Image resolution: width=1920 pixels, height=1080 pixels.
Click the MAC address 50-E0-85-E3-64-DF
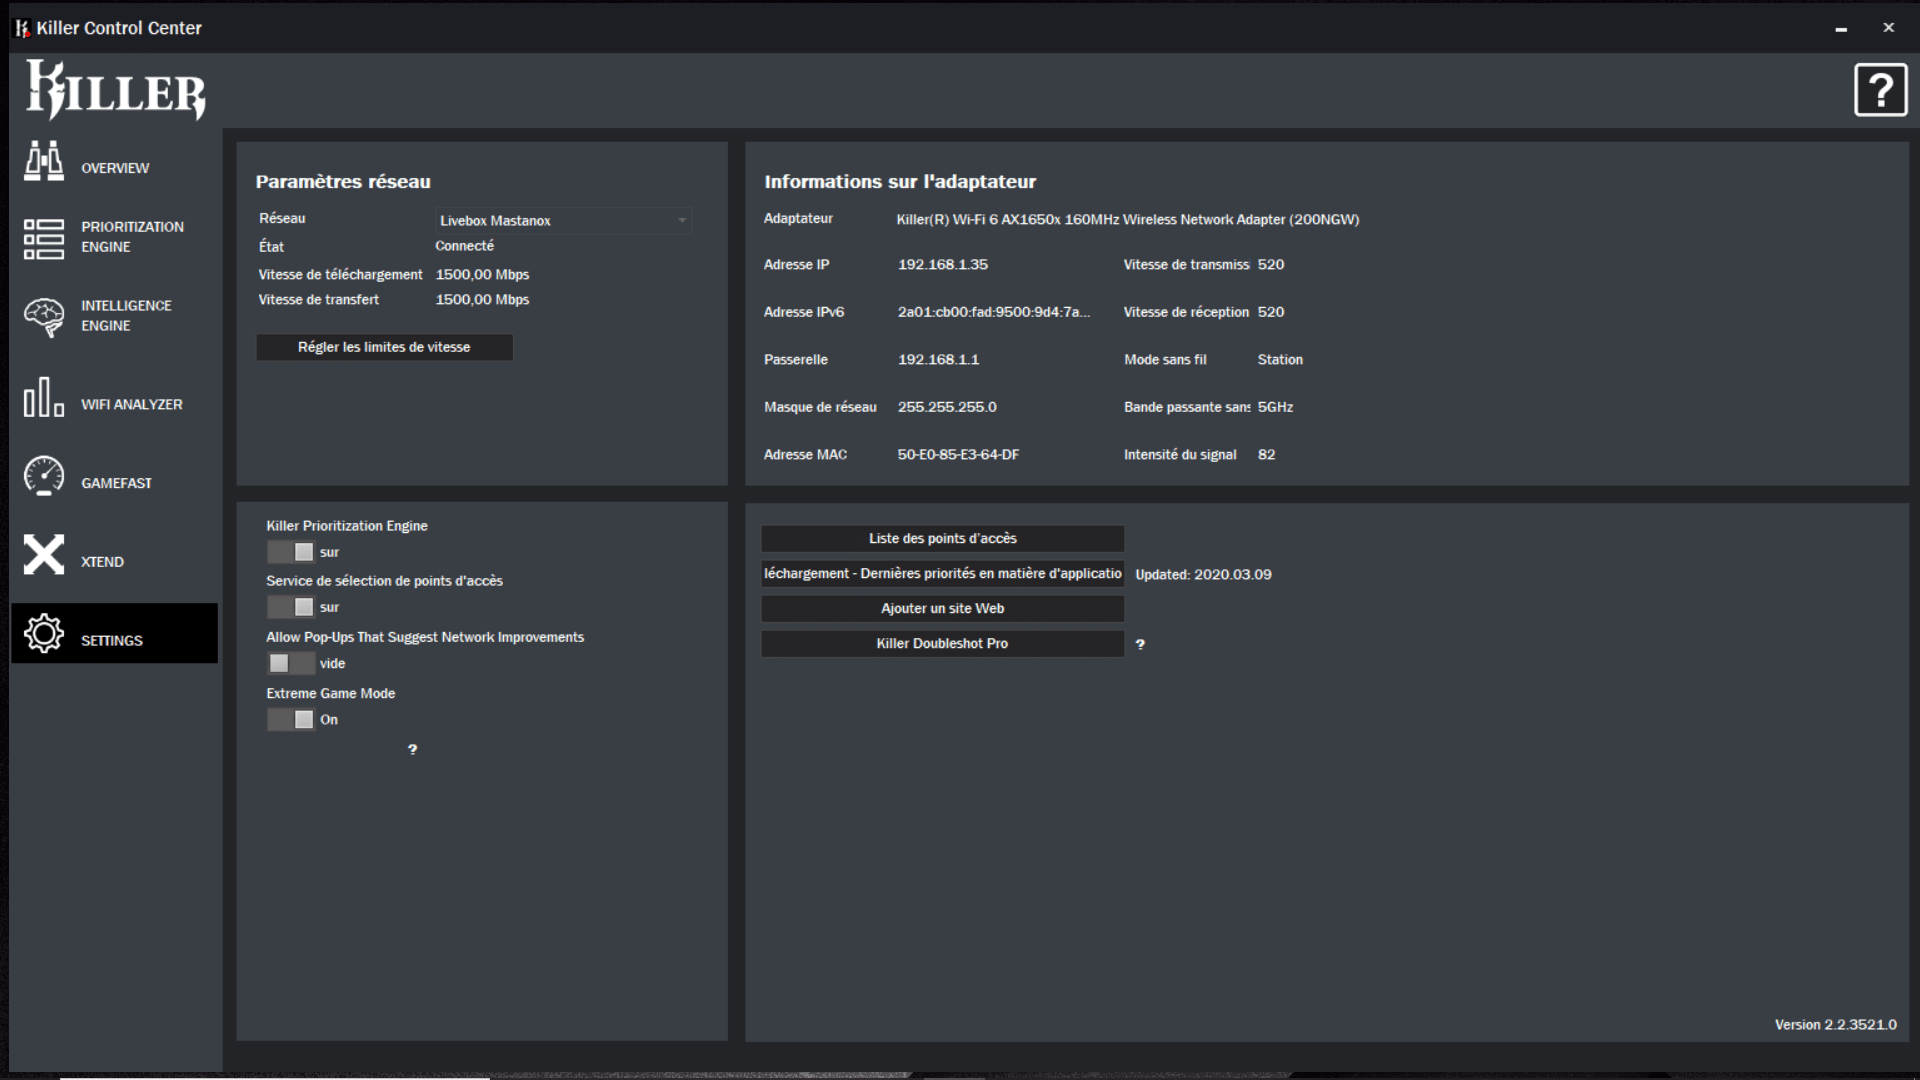958,455
